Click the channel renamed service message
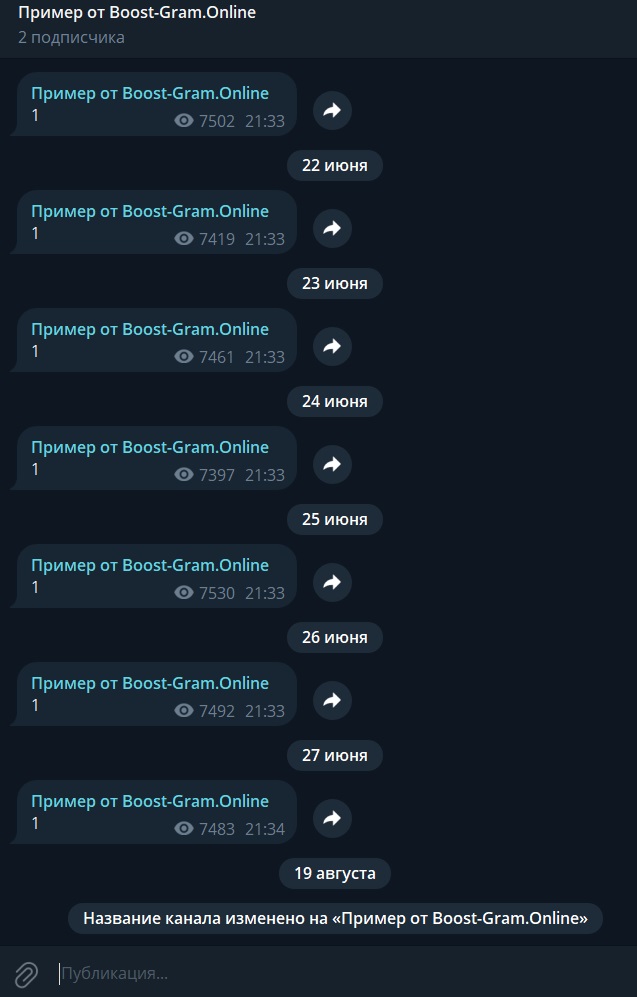This screenshot has width=637, height=997. (335, 919)
